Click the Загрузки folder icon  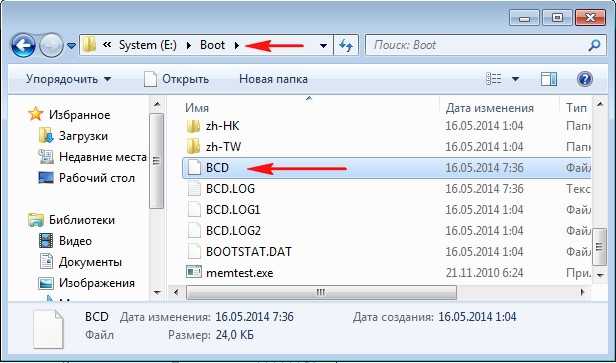(x=46, y=136)
